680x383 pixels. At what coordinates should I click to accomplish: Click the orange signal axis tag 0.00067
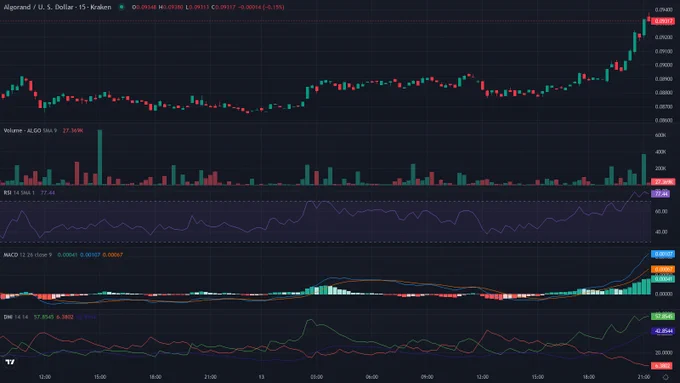tap(663, 269)
